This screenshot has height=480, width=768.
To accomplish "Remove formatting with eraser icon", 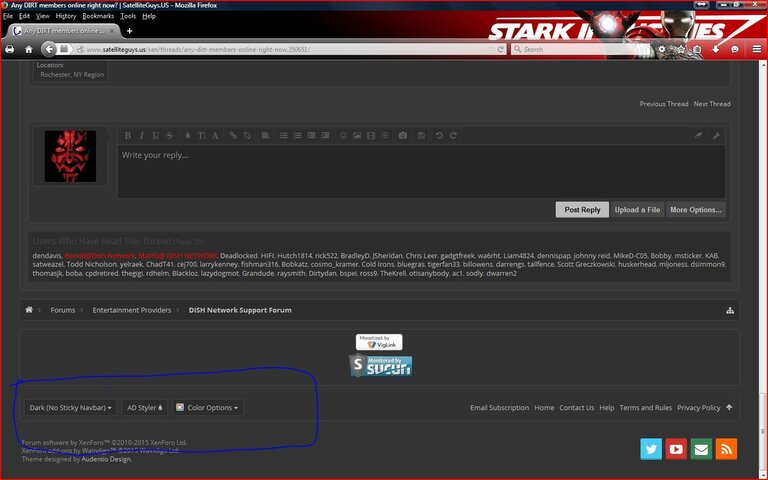I will 698,136.
